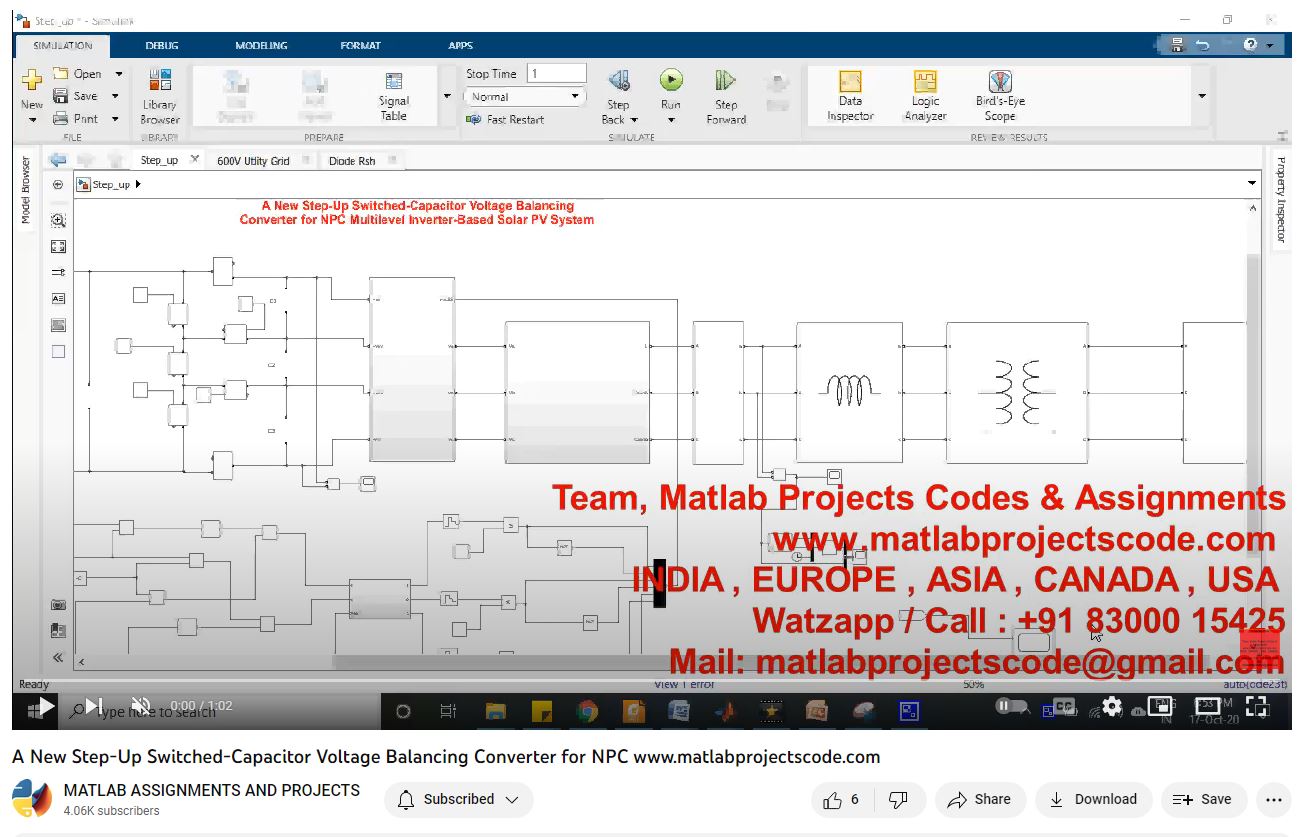This screenshot has width=1304, height=837.
Task: Open the Signal Table
Action: point(394,95)
